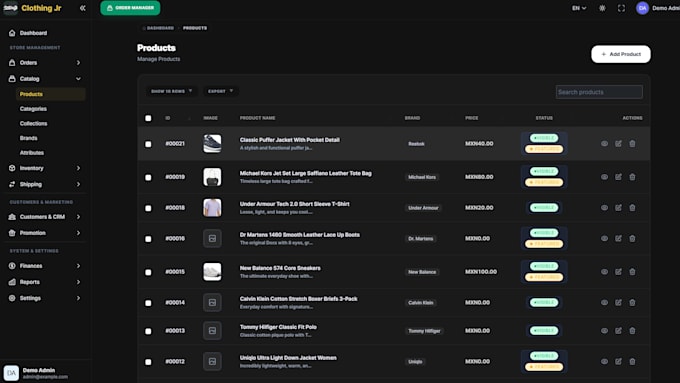Click the Search products field
This screenshot has width=680, height=383.
click(x=599, y=92)
